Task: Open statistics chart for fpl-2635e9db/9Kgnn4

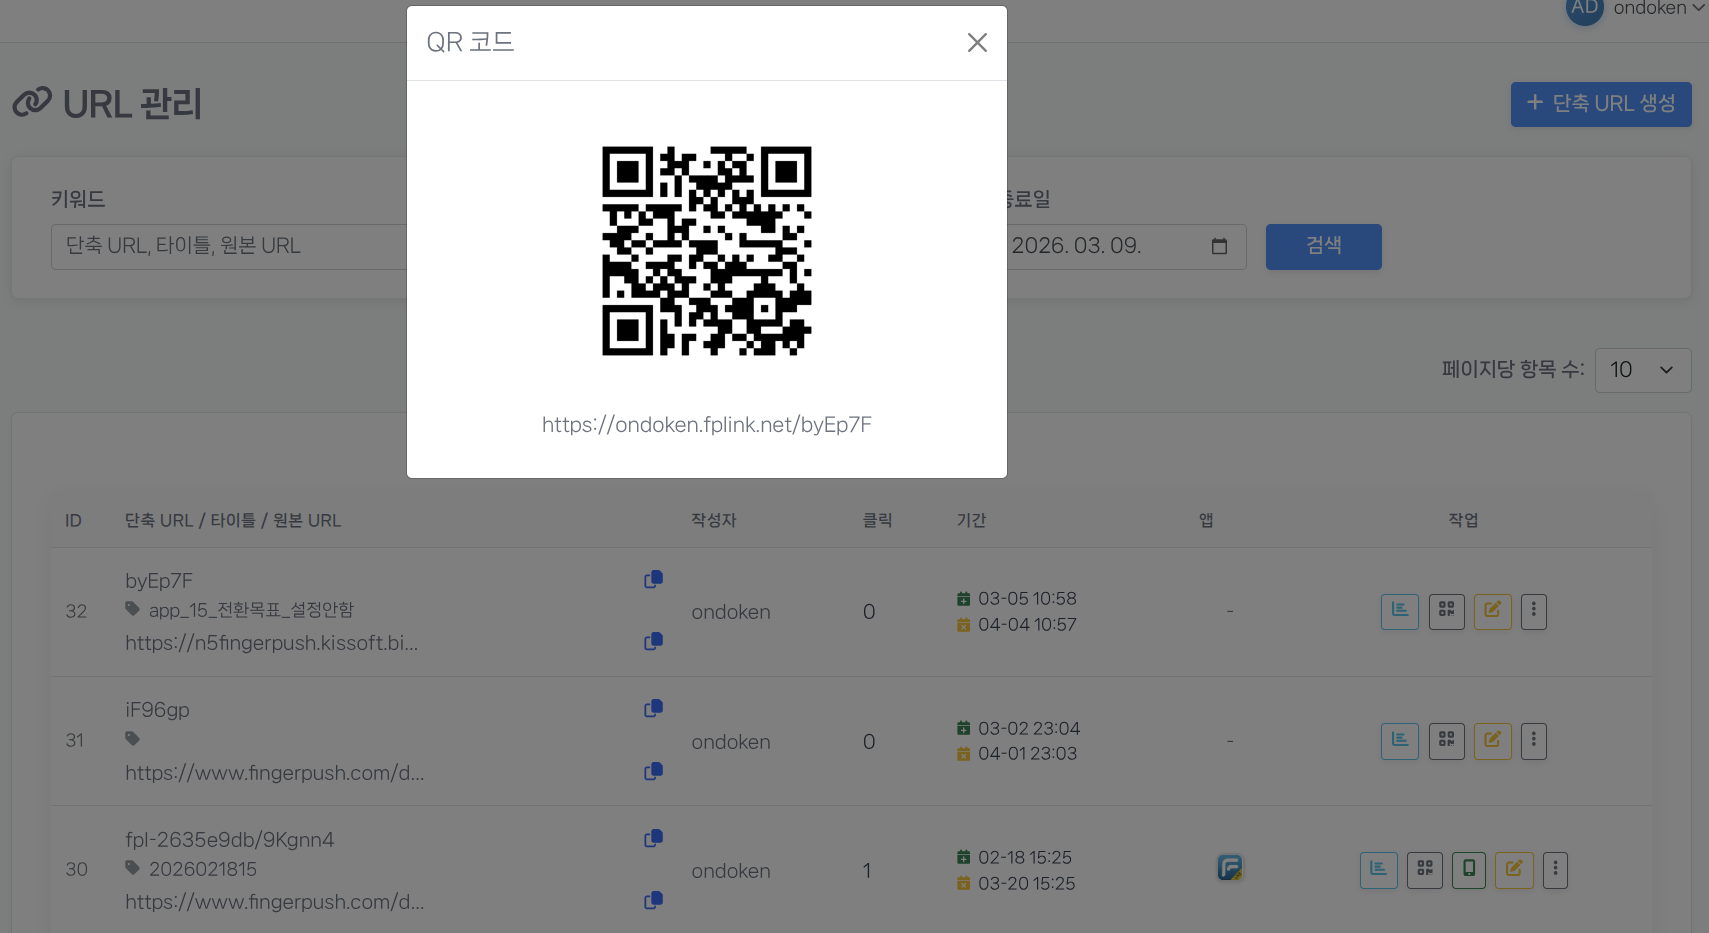Action: click(x=1378, y=870)
